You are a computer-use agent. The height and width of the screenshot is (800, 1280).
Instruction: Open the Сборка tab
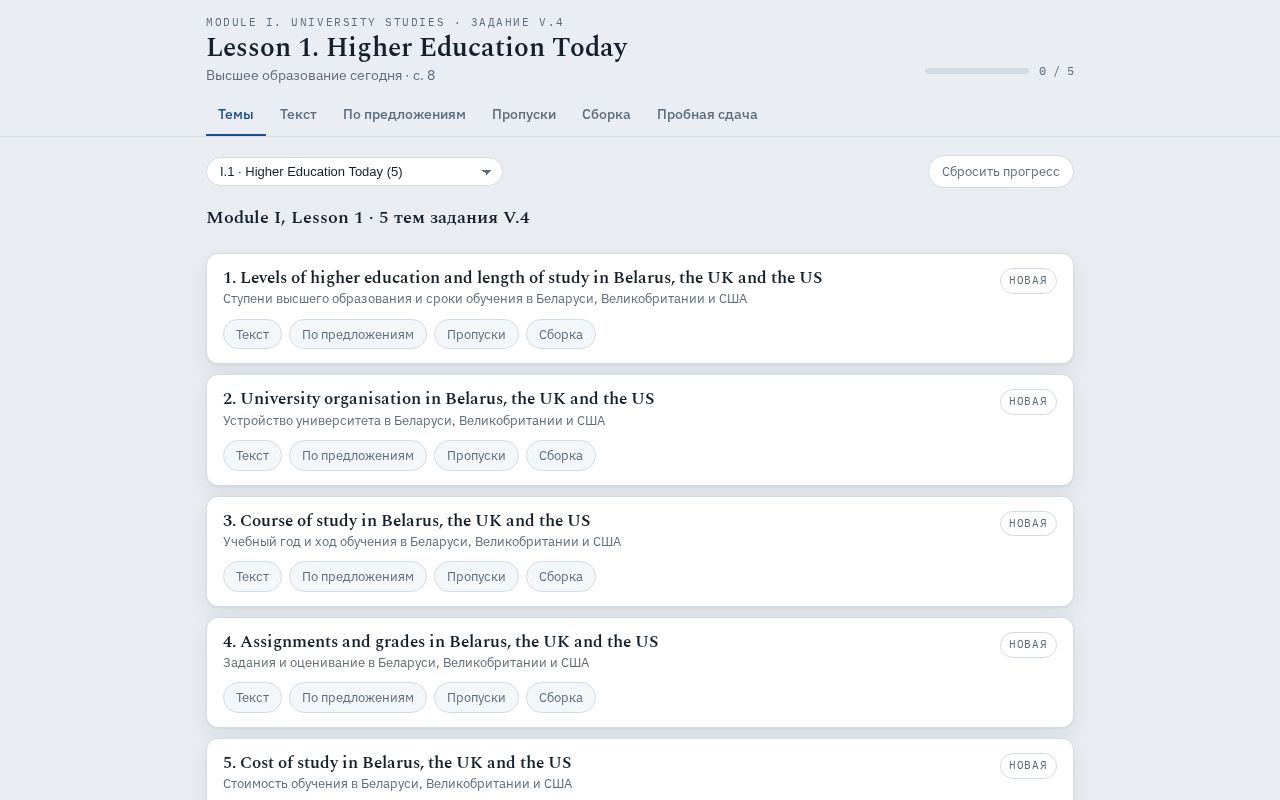[x=606, y=115]
